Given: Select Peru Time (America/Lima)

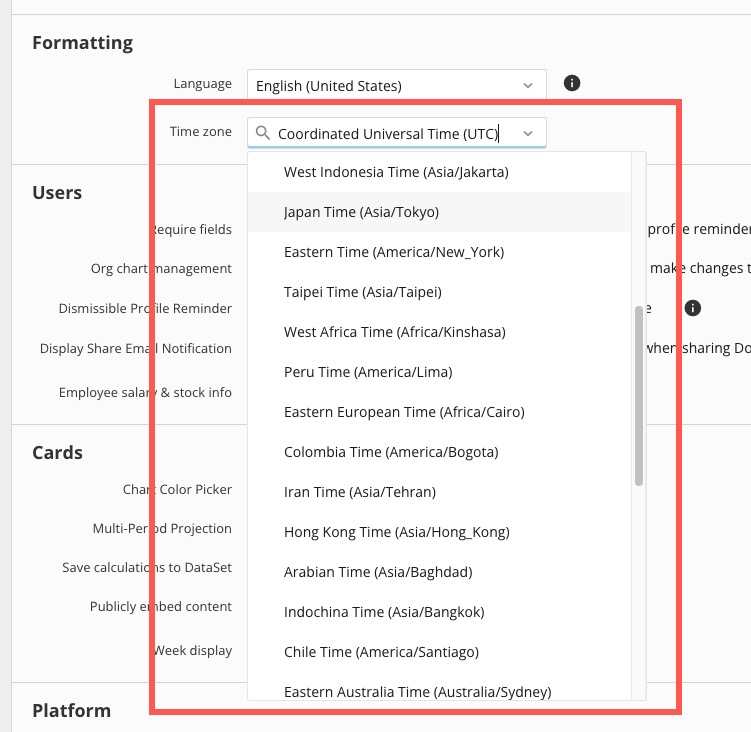Looking at the screenshot, I should [368, 372].
